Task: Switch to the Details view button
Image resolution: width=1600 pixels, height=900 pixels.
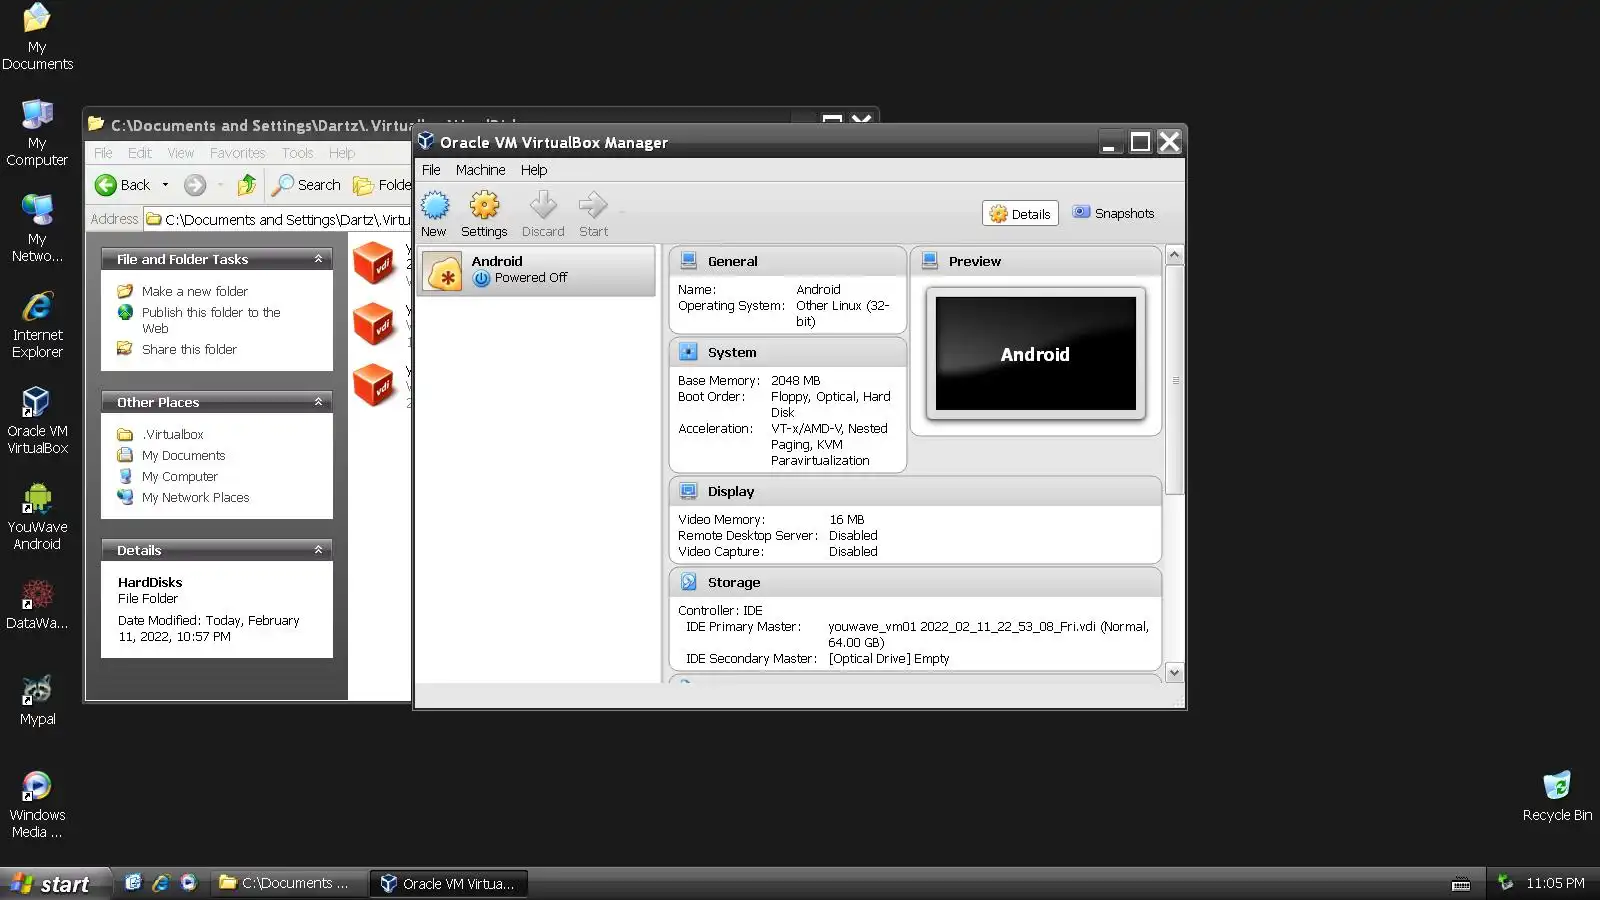Action: click(1020, 214)
